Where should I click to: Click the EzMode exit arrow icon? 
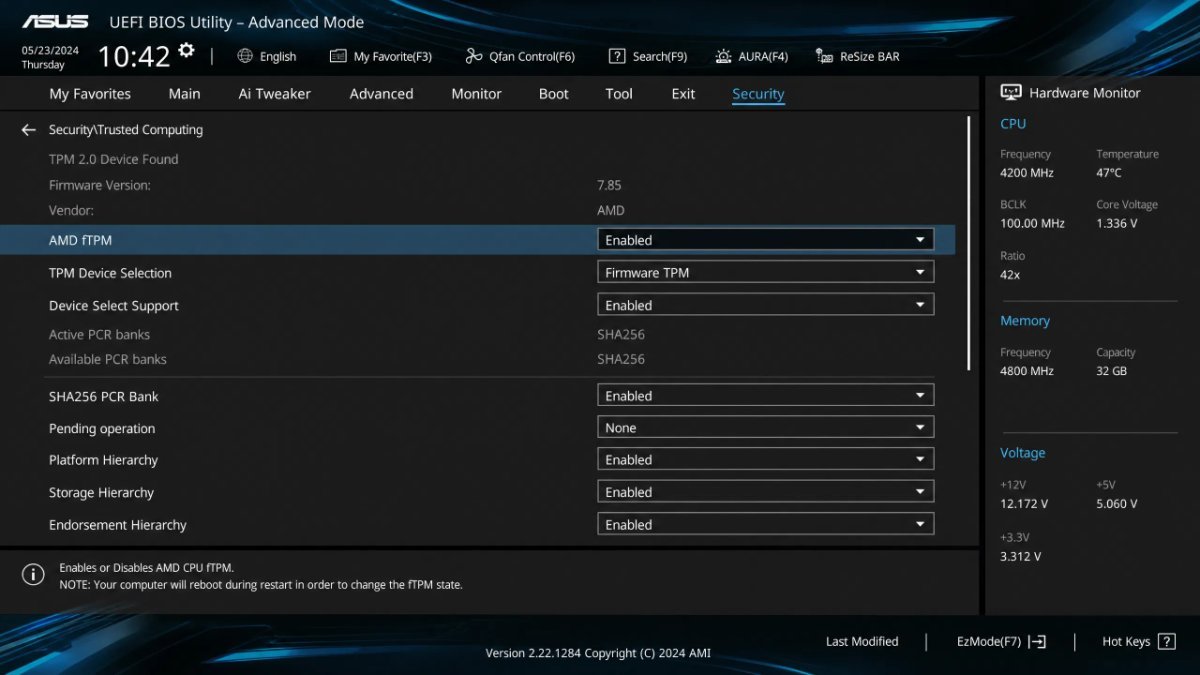(x=1037, y=642)
